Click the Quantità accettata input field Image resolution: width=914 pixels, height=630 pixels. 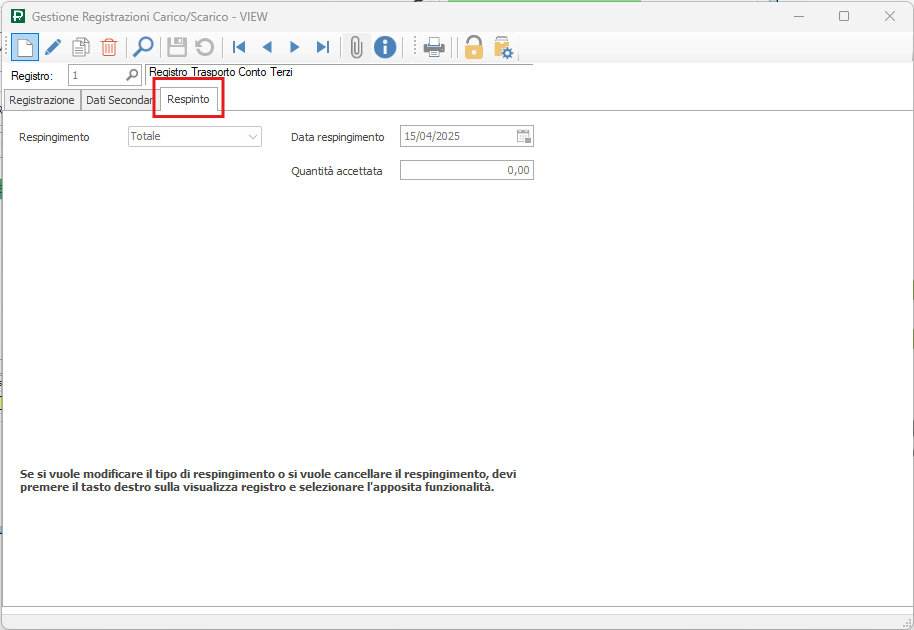(466, 171)
